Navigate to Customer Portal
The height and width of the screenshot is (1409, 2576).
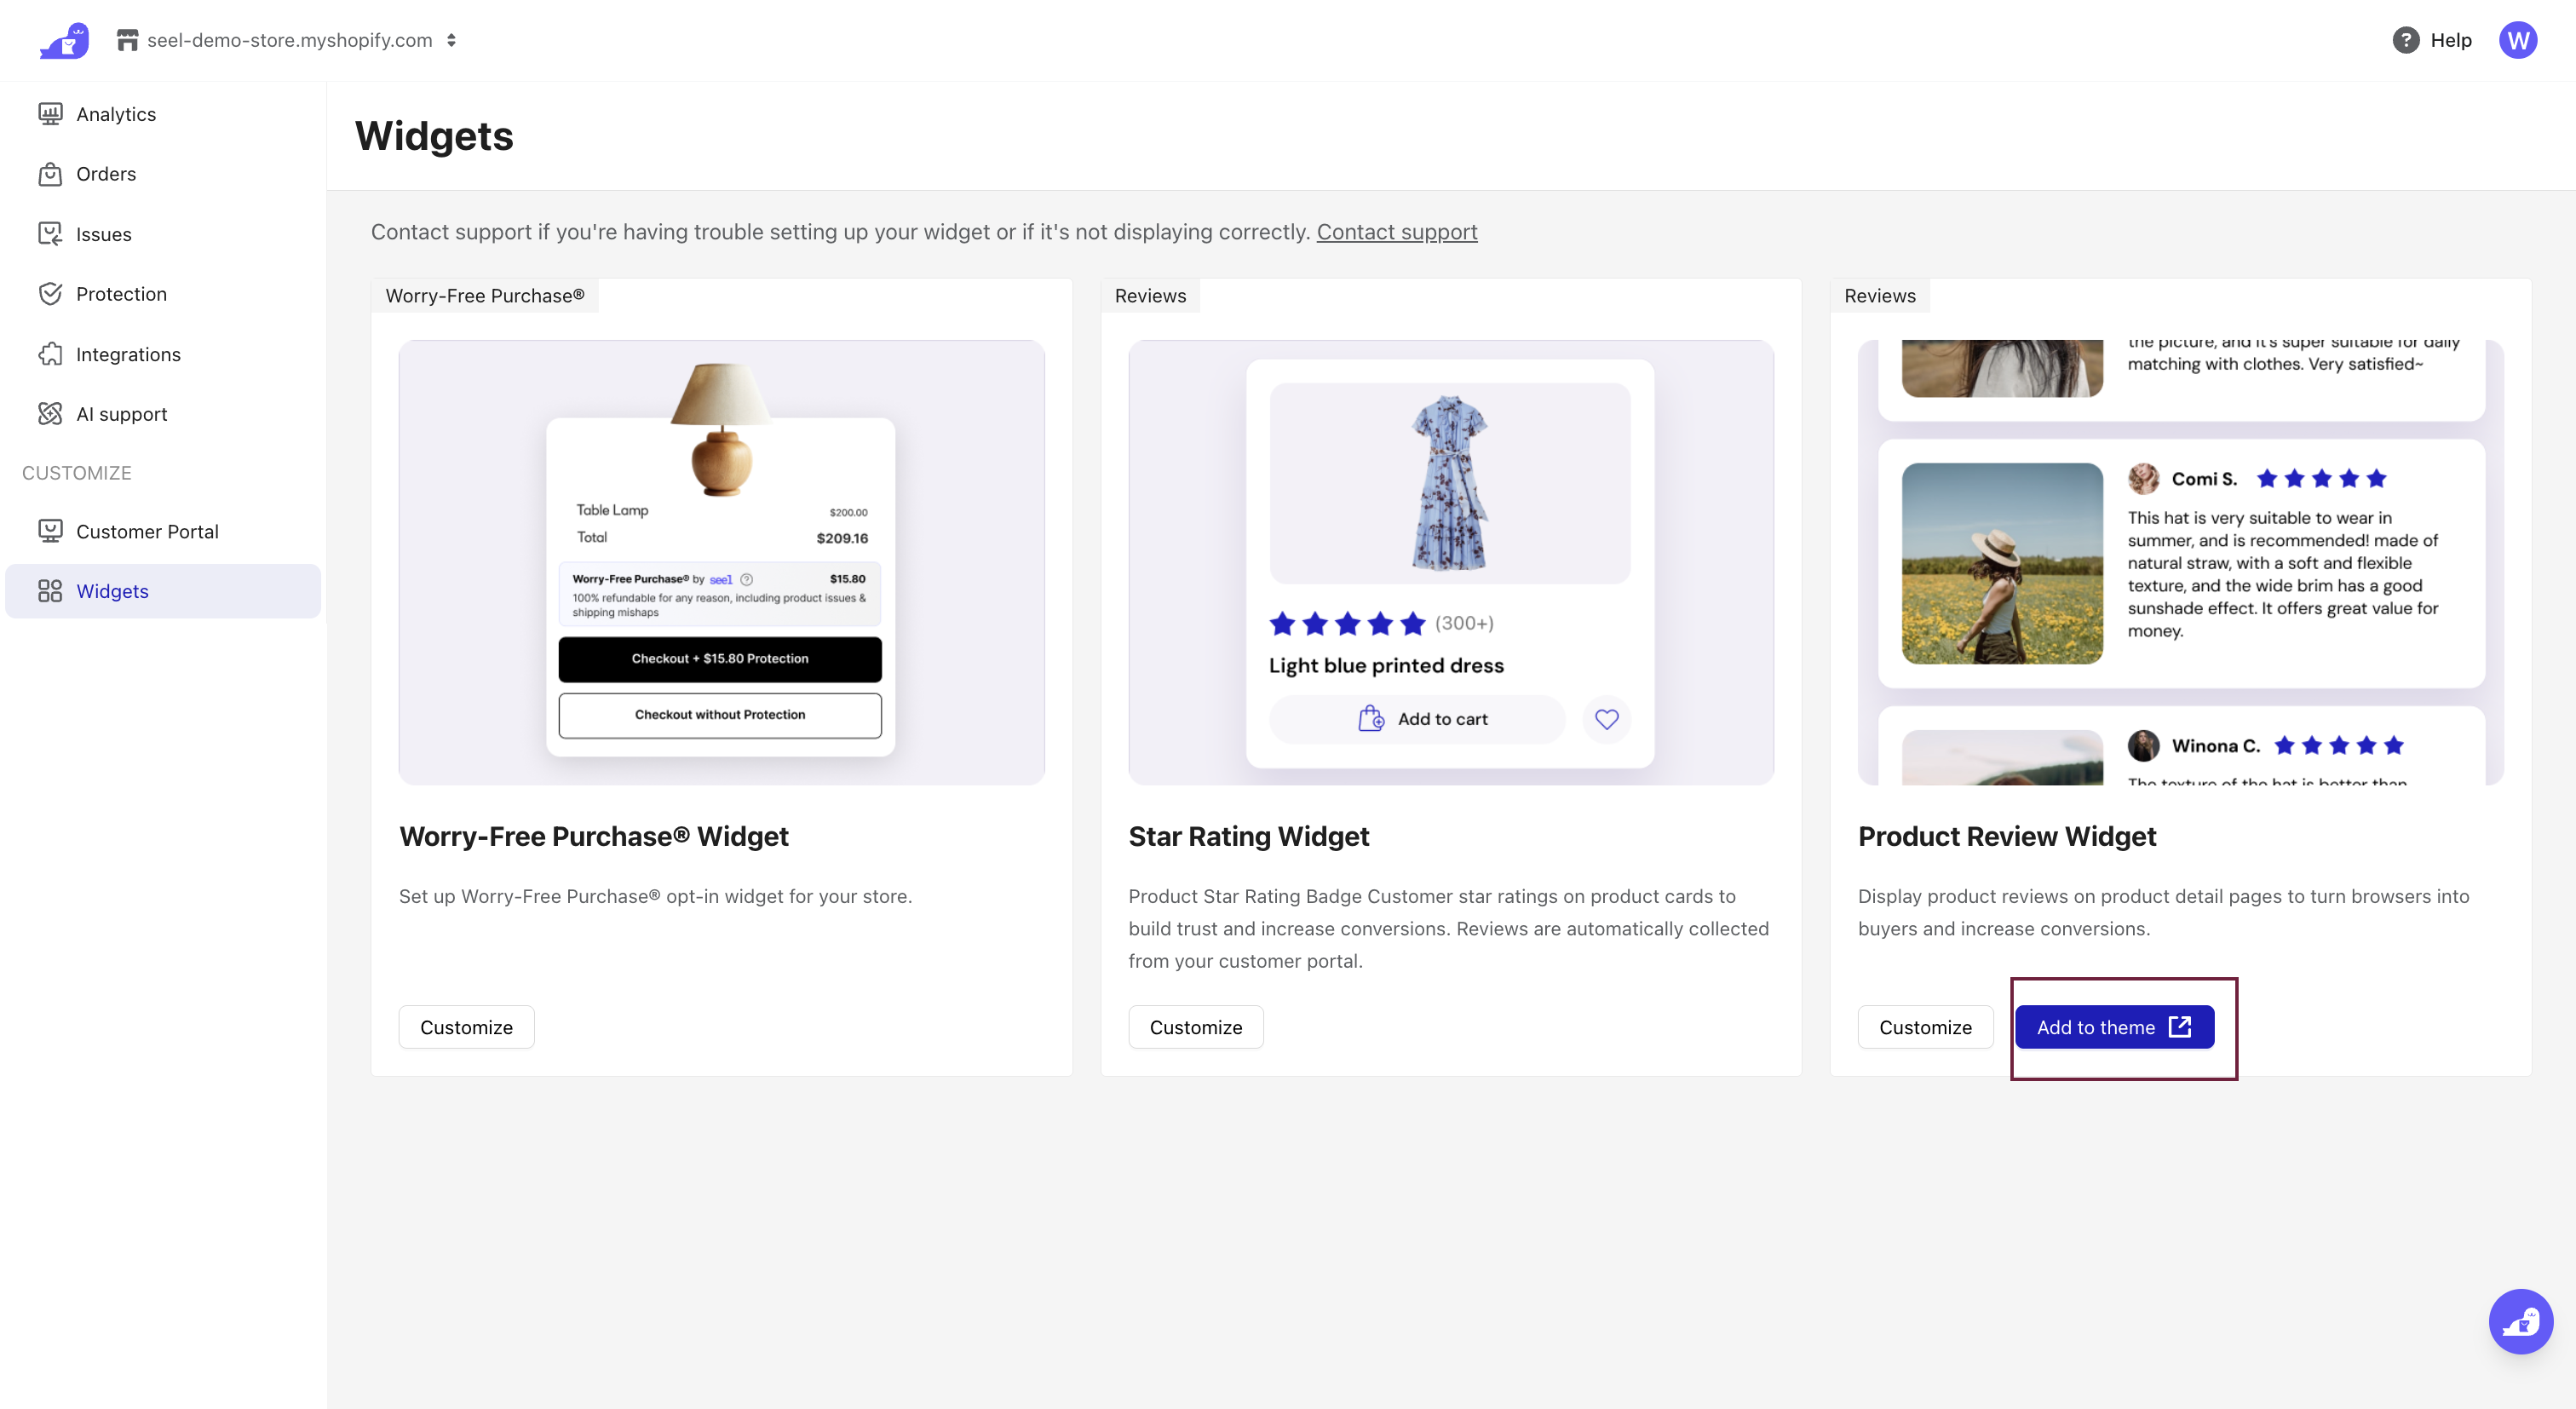pyautogui.click(x=147, y=531)
